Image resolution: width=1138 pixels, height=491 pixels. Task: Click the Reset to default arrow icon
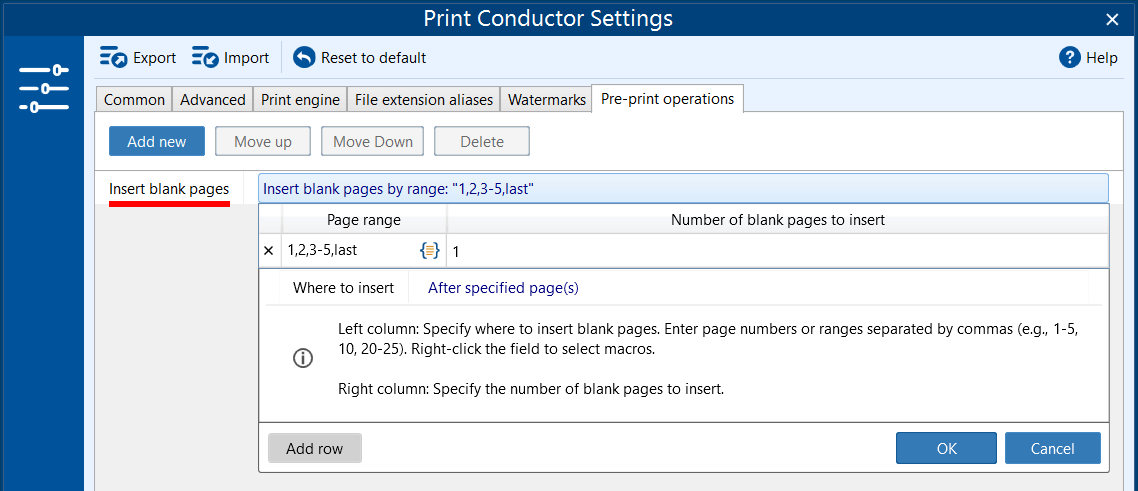(x=304, y=58)
